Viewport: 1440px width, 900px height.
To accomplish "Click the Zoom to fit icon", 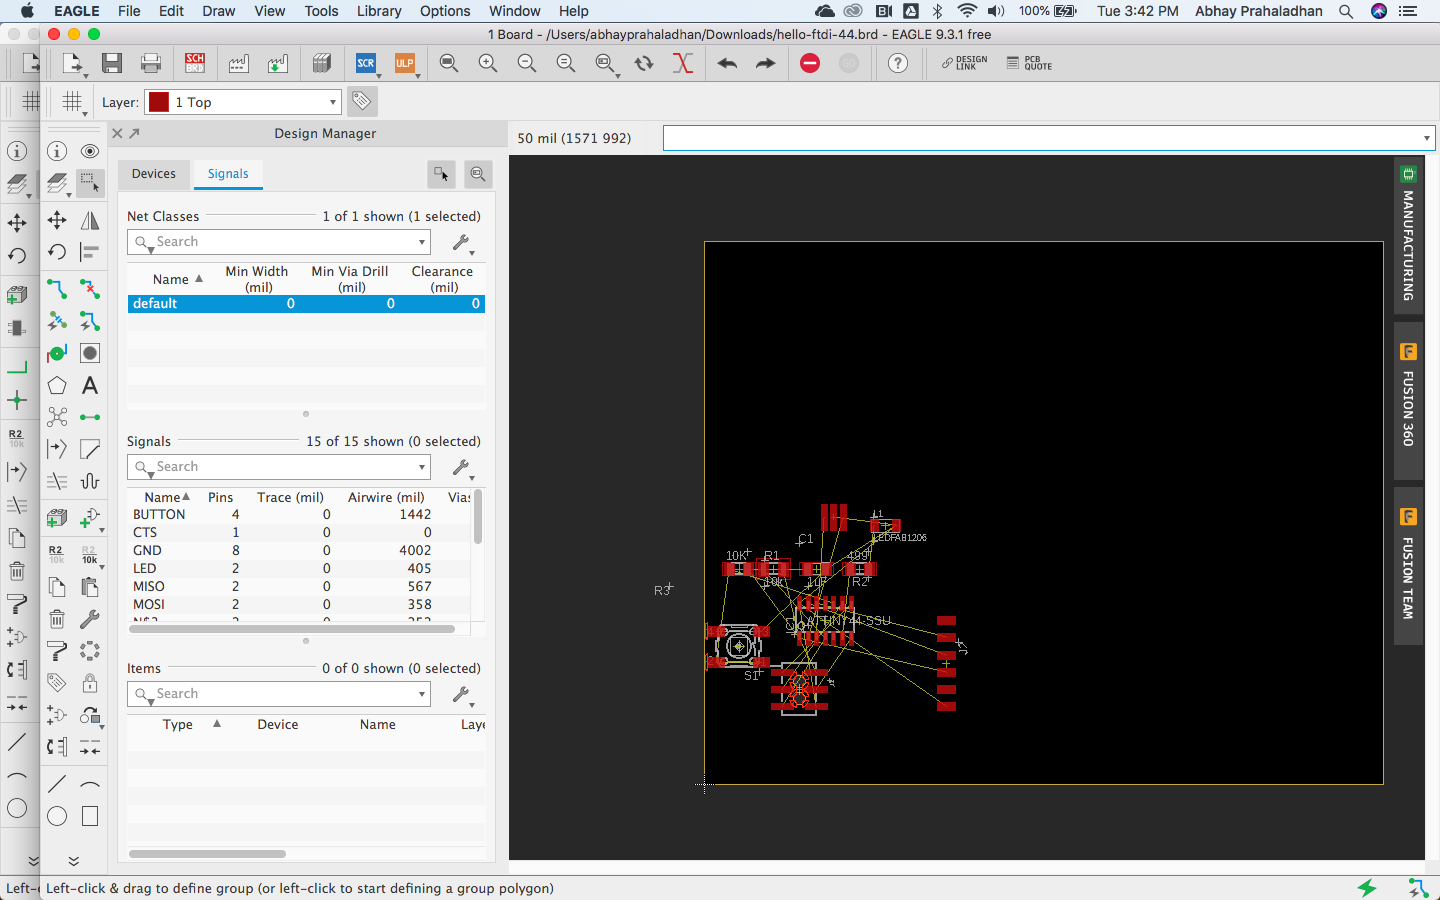I will [449, 64].
